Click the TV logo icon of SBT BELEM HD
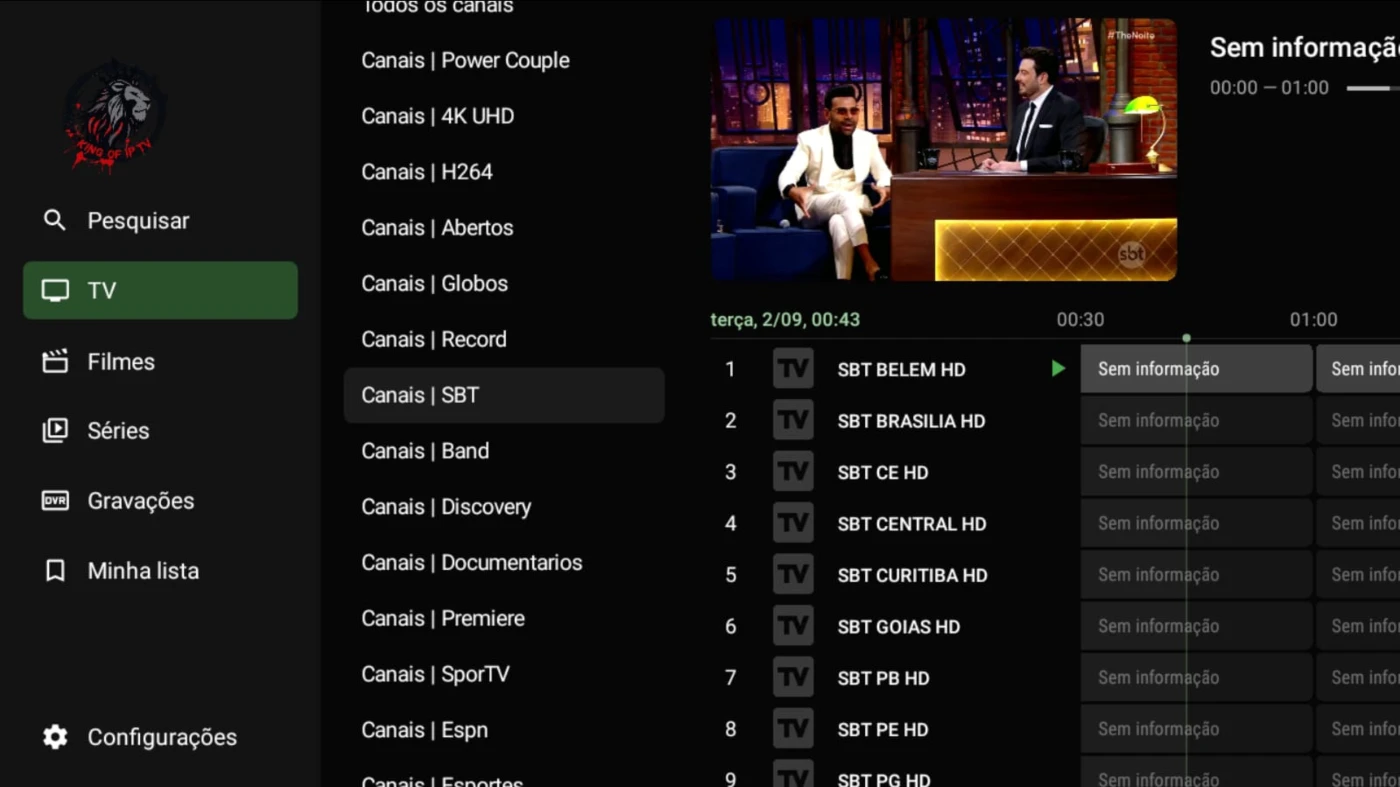Image resolution: width=1400 pixels, height=787 pixels. pyautogui.click(x=793, y=369)
